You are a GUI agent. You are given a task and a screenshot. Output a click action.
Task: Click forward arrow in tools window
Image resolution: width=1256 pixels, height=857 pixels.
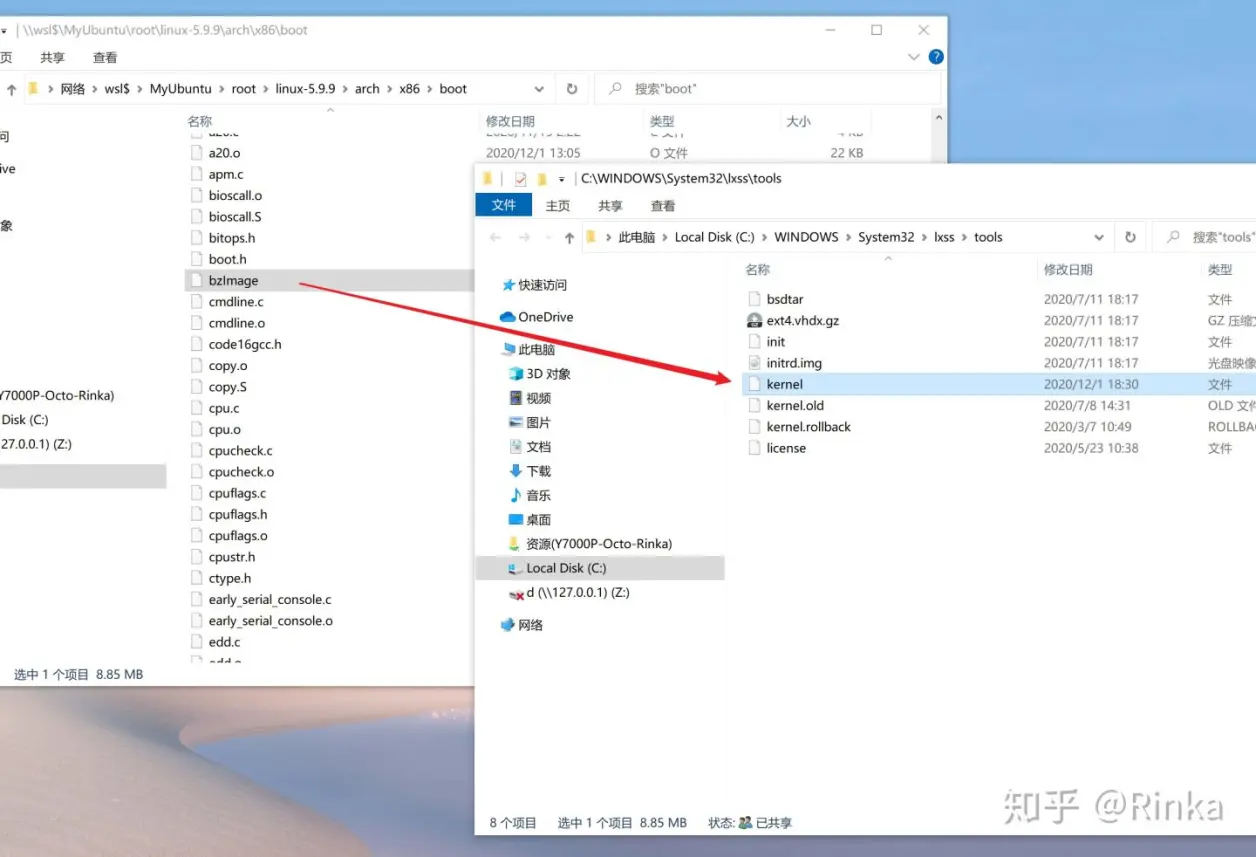click(x=525, y=237)
